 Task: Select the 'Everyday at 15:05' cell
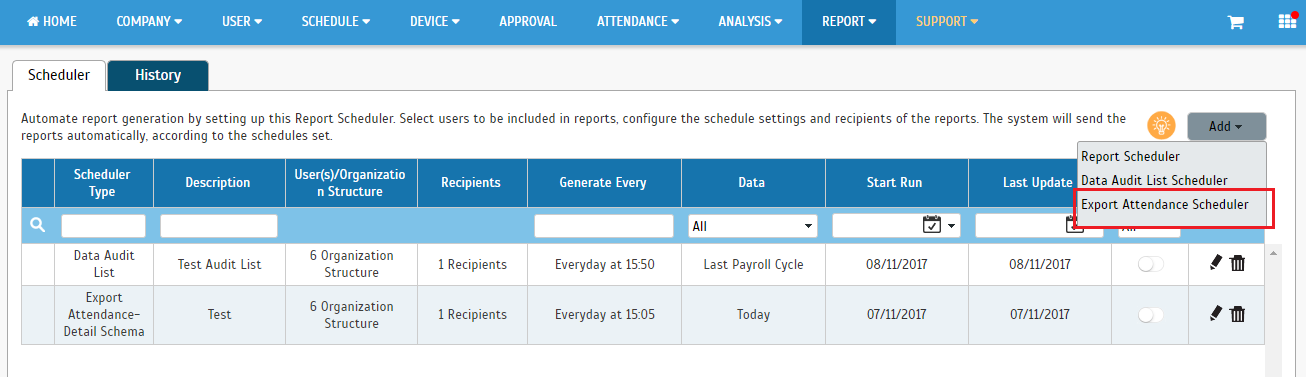pyautogui.click(x=604, y=315)
